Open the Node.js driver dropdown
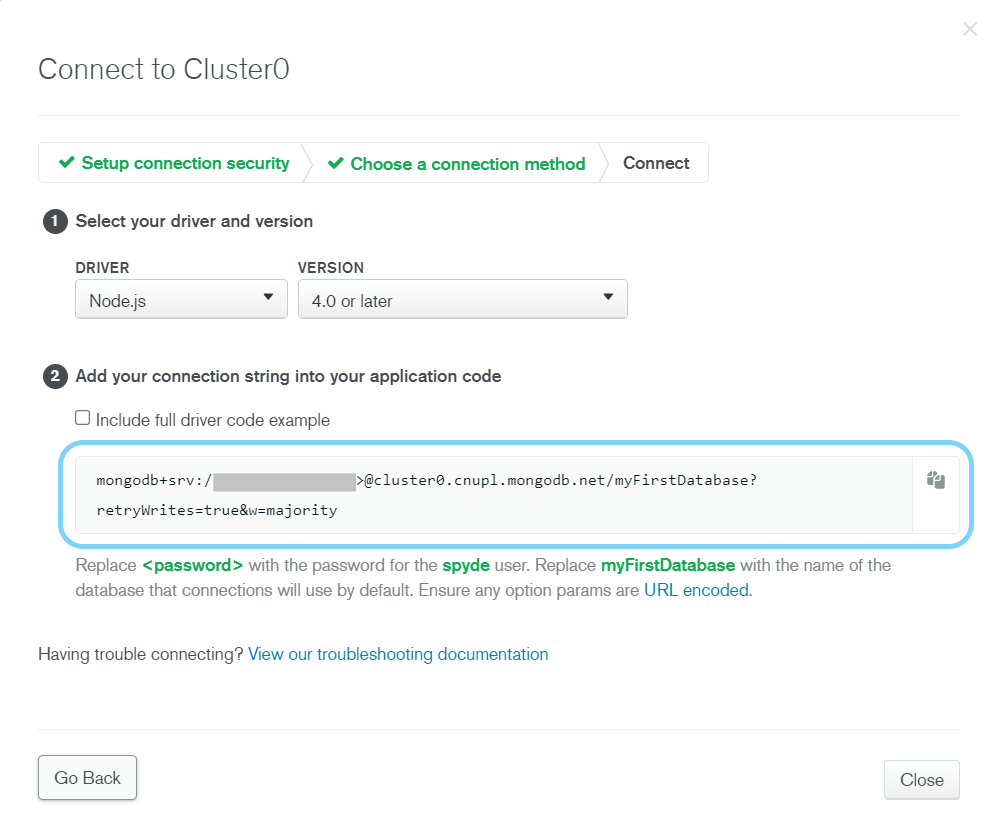This screenshot has height=835, width=997. pyautogui.click(x=181, y=299)
